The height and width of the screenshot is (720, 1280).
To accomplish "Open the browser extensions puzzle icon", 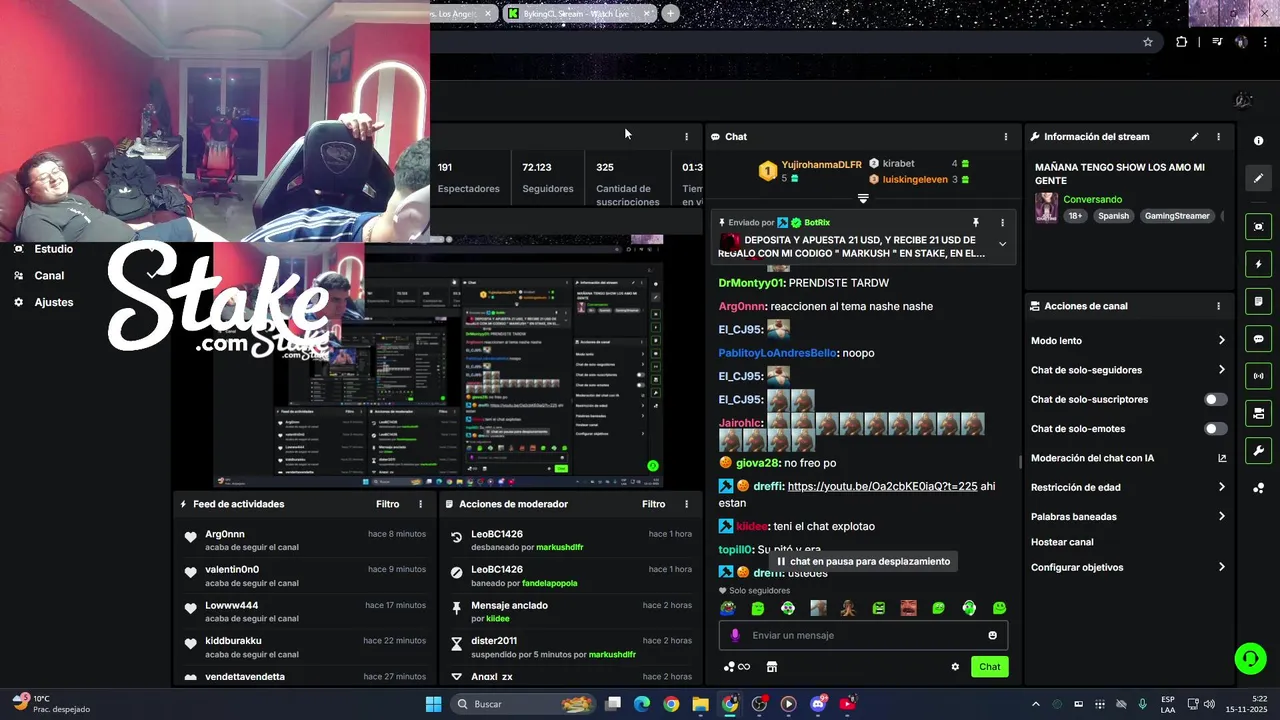I will click(1182, 42).
